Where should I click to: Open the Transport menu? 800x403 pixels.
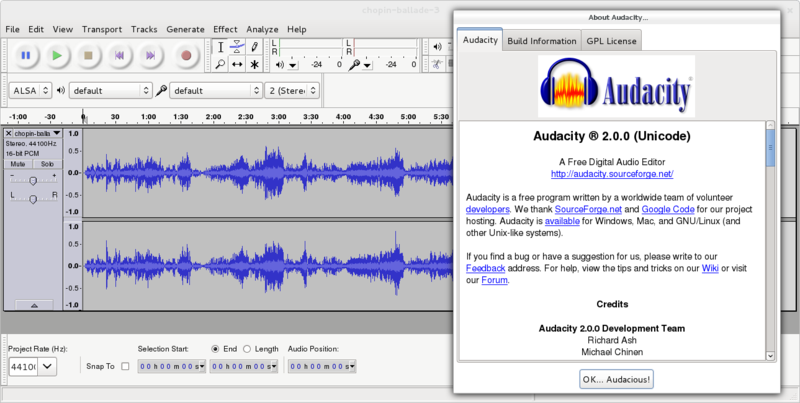[102, 29]
